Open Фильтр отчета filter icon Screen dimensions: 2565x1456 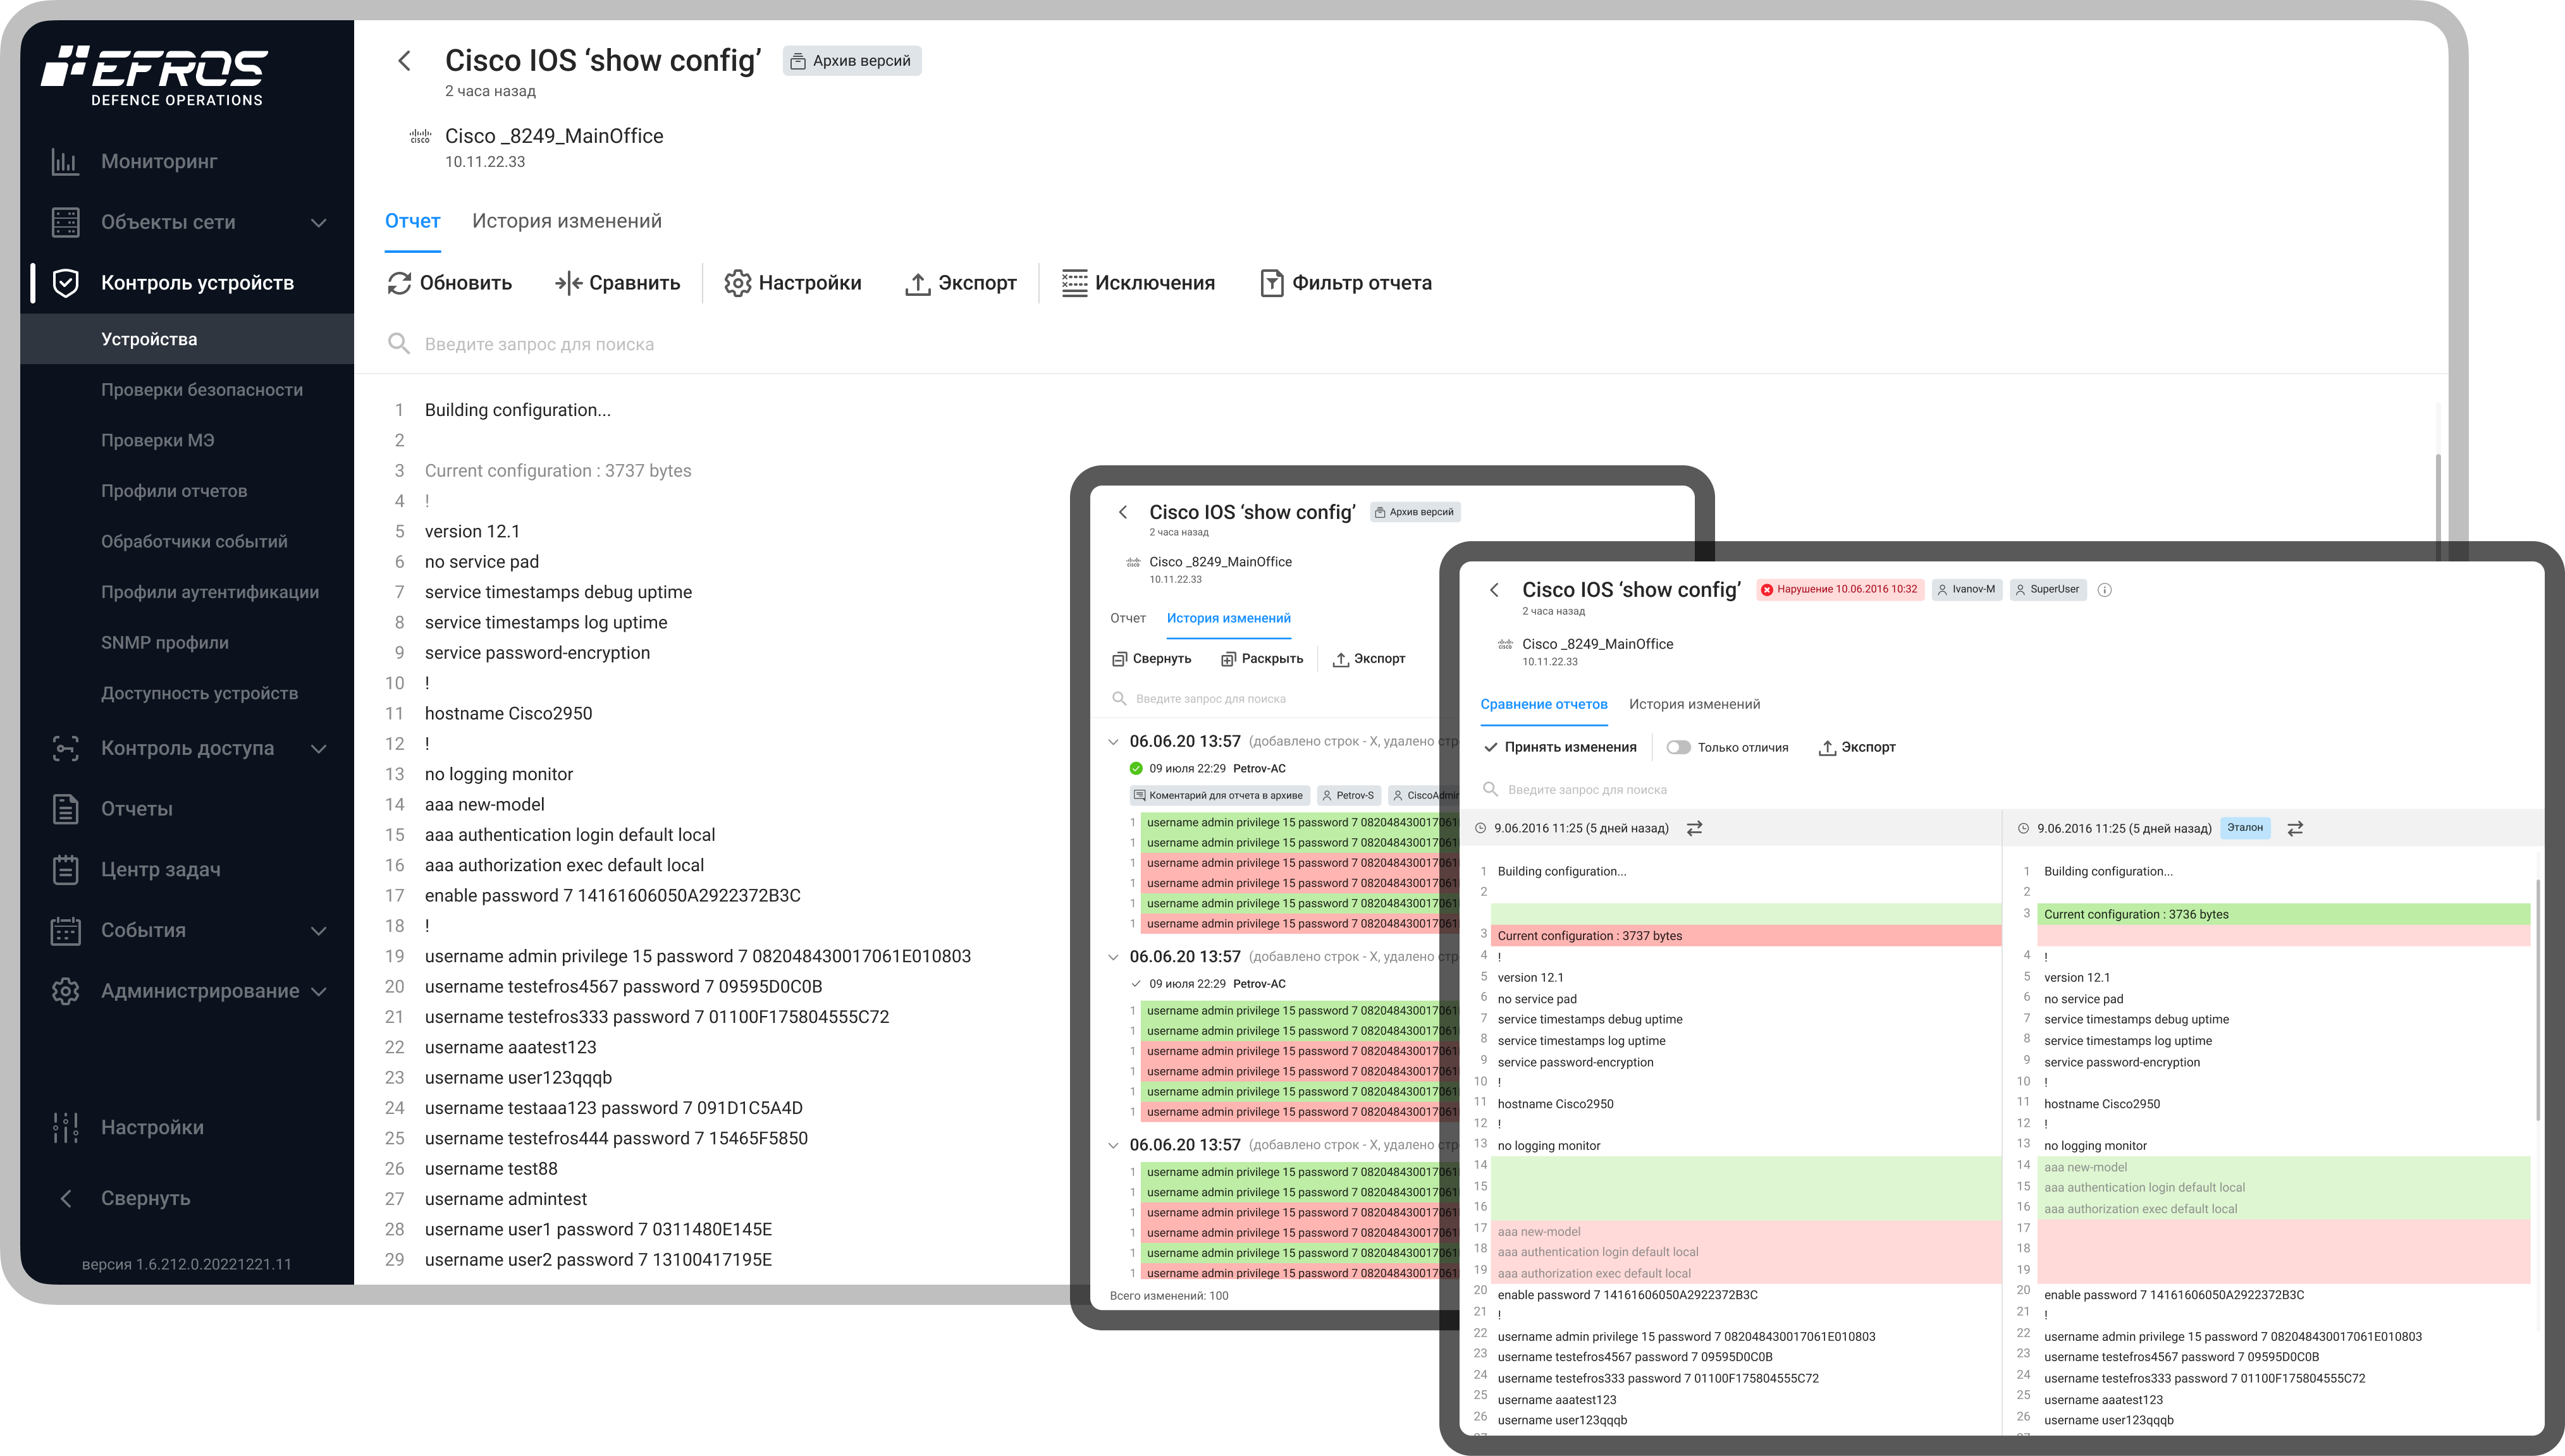[1272, 283]
